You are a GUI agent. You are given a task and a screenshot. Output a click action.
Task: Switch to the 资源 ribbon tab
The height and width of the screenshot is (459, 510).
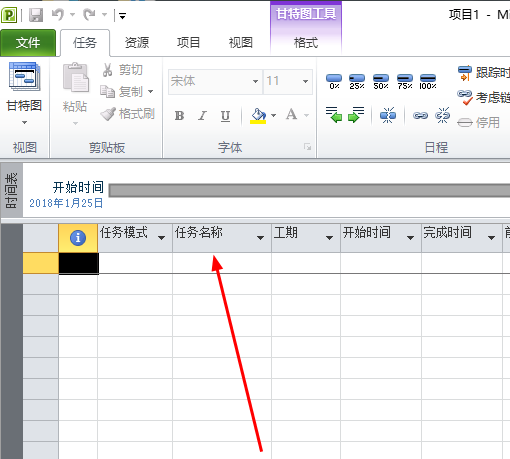[x=137, y=43]
